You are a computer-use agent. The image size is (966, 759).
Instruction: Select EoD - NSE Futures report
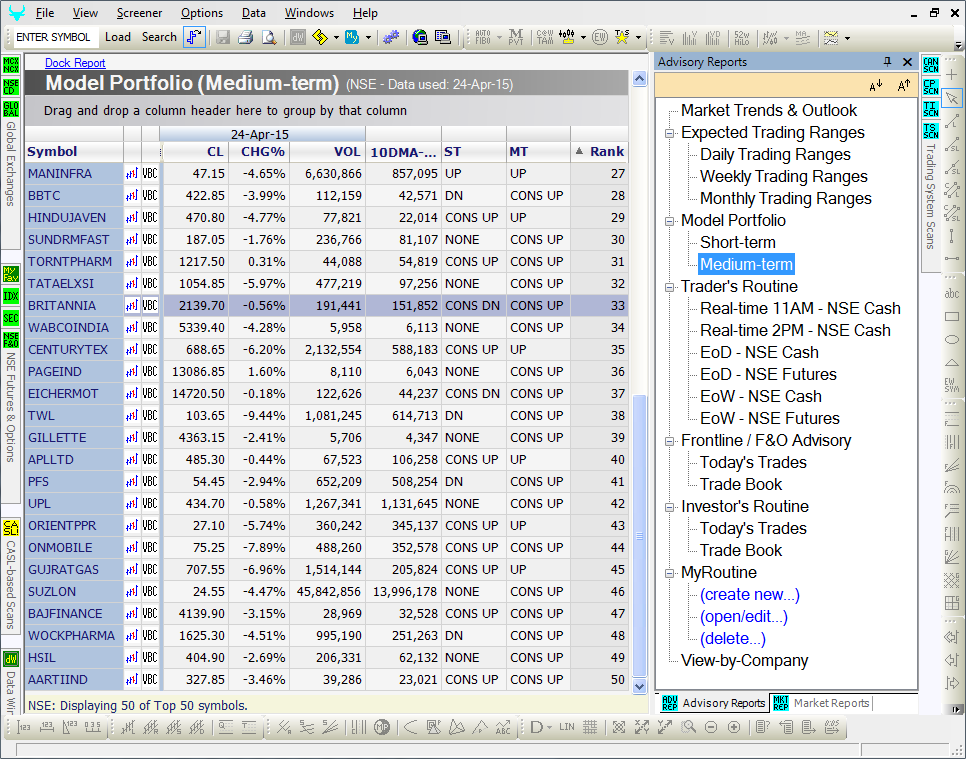tap(768, 375)
